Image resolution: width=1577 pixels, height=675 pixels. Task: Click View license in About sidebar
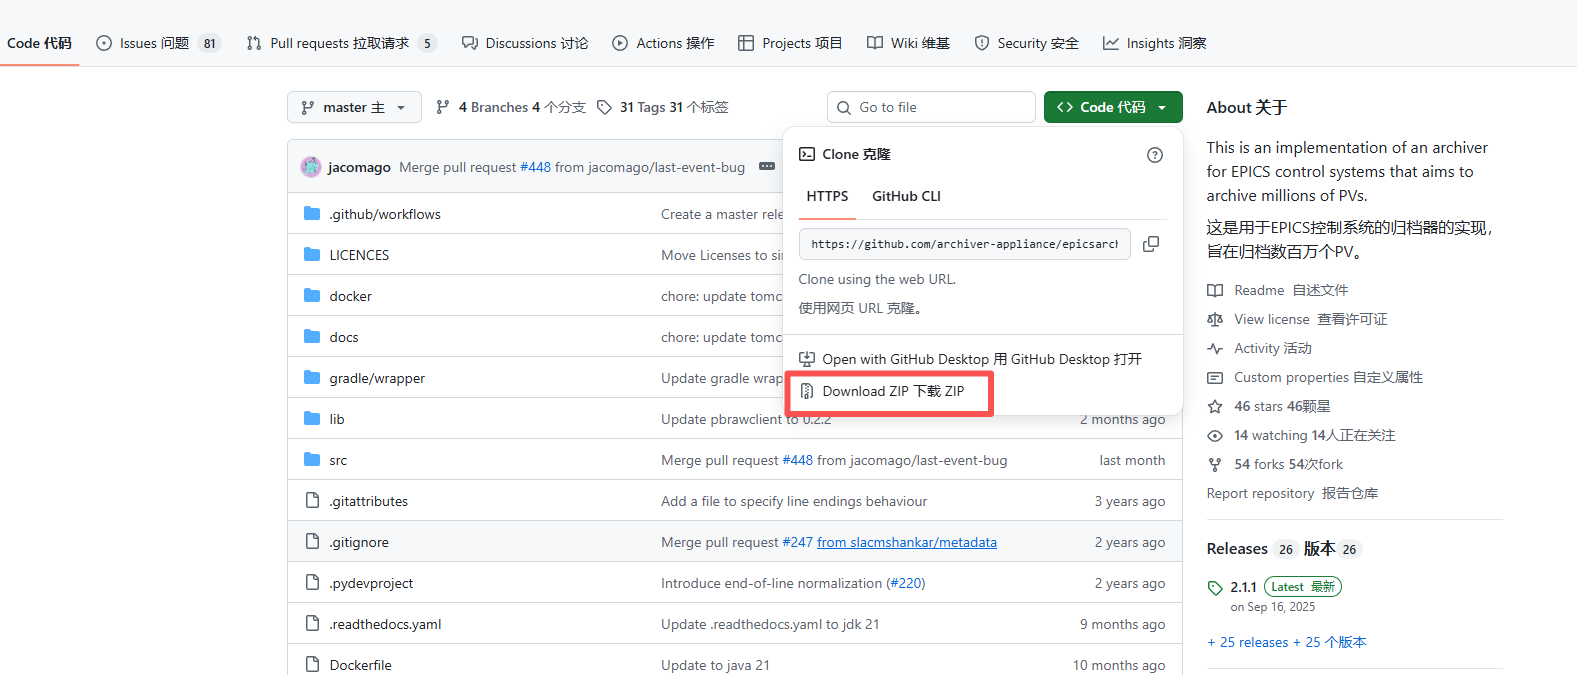1298,319
